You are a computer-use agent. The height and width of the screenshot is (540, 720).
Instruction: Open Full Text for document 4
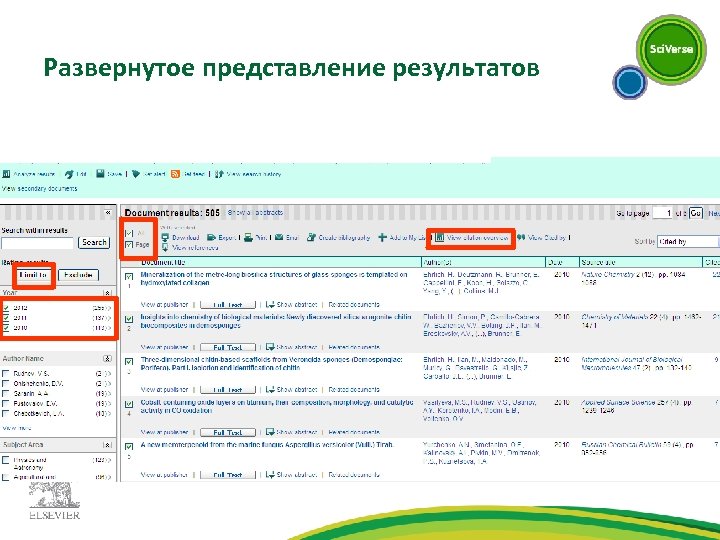pos(228,433)
